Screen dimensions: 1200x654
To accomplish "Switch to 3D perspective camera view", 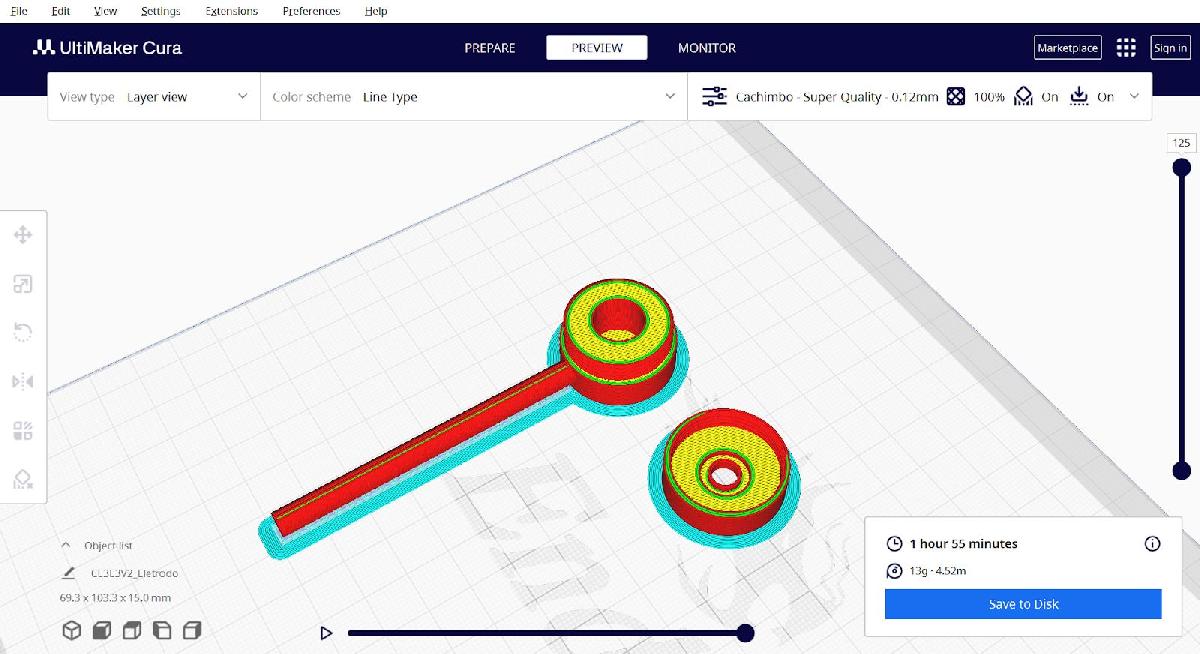I will 72,631.
